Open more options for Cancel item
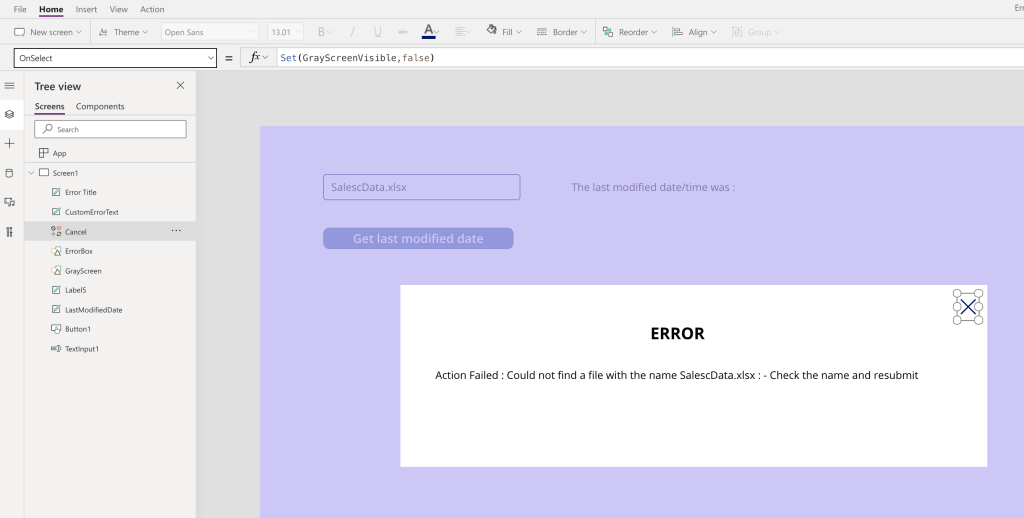This screenshot has width=1024, height=518. [x=176, y=231]
